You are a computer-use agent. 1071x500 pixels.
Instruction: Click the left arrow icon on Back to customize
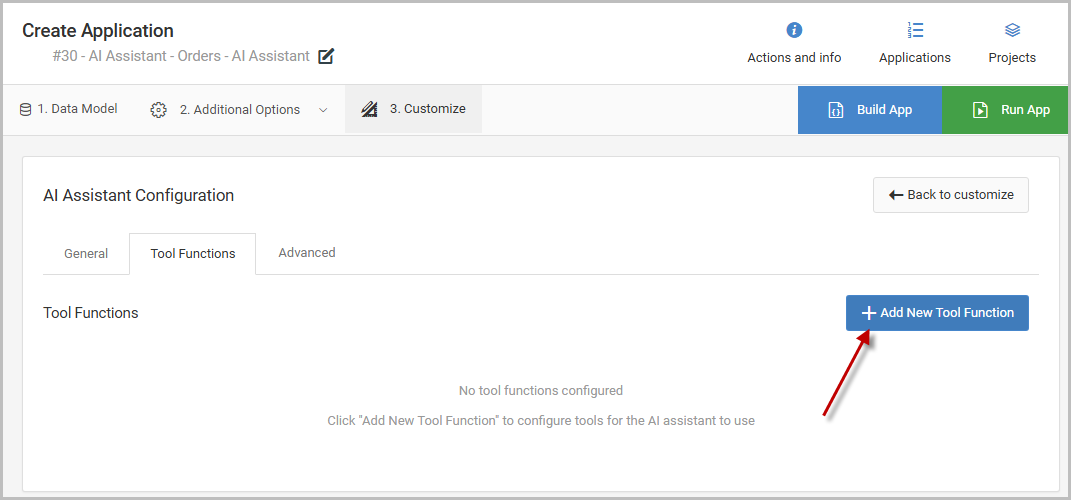pos(896,195)
